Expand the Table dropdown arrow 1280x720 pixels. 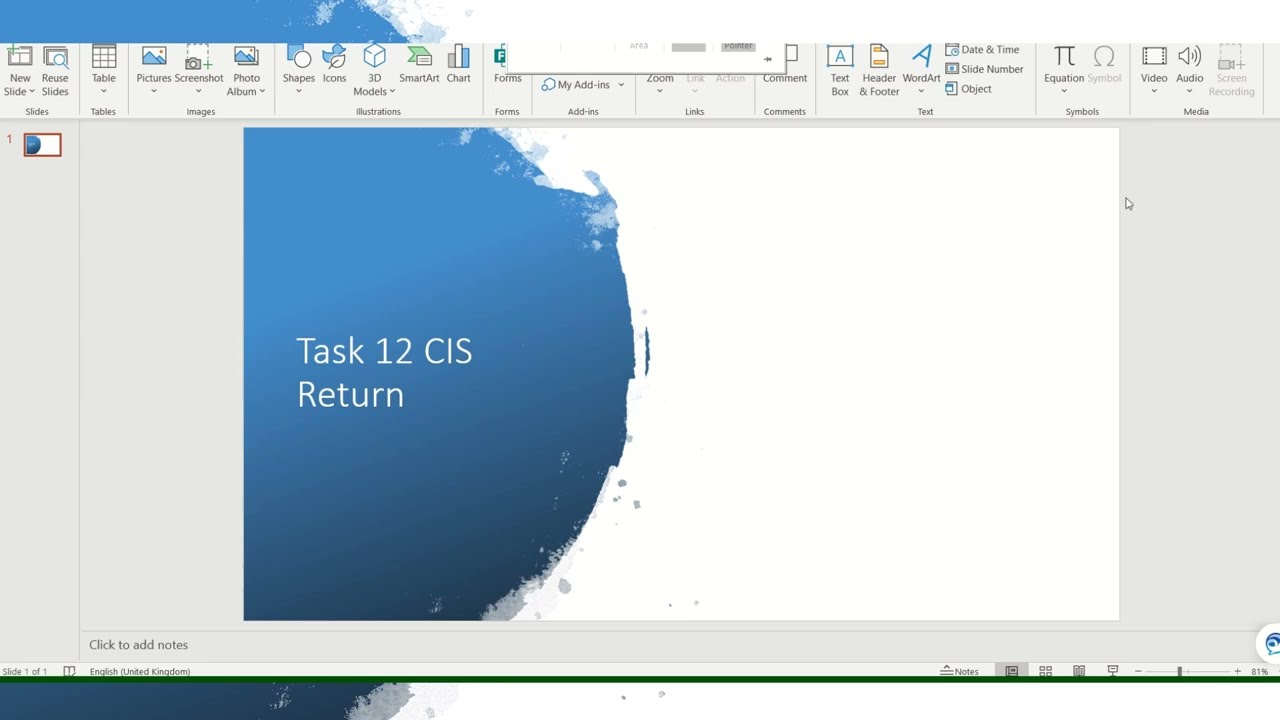[104, 92]
